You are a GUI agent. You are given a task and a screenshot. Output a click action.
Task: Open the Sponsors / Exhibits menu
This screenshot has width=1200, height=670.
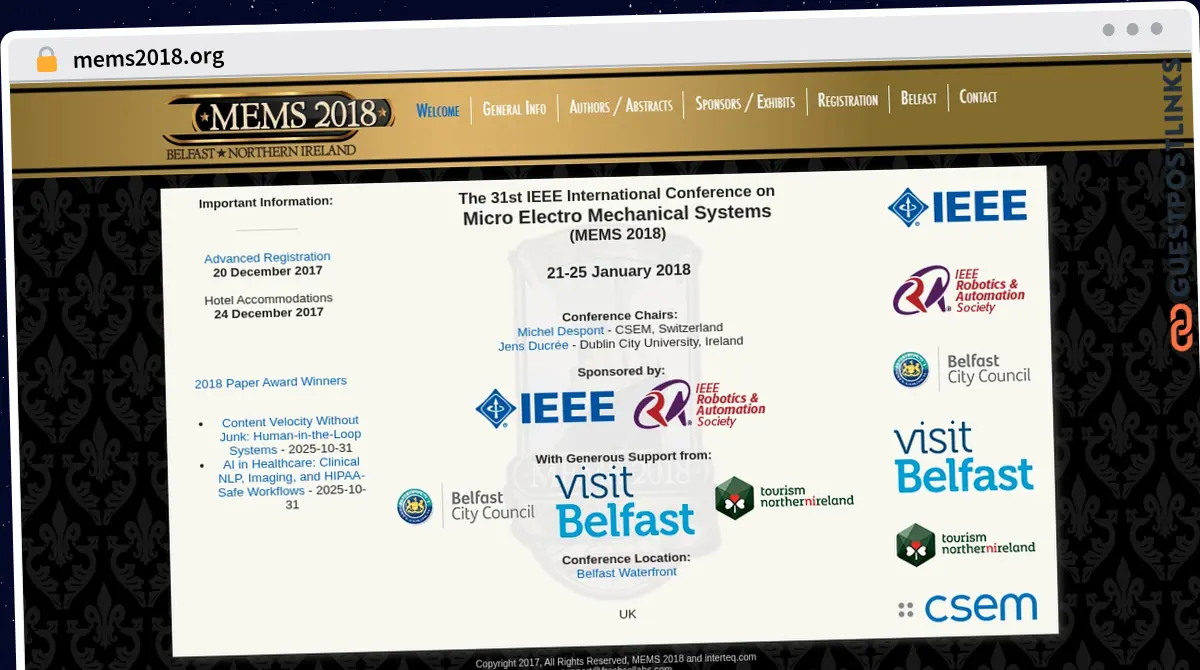tap(745, 102)
